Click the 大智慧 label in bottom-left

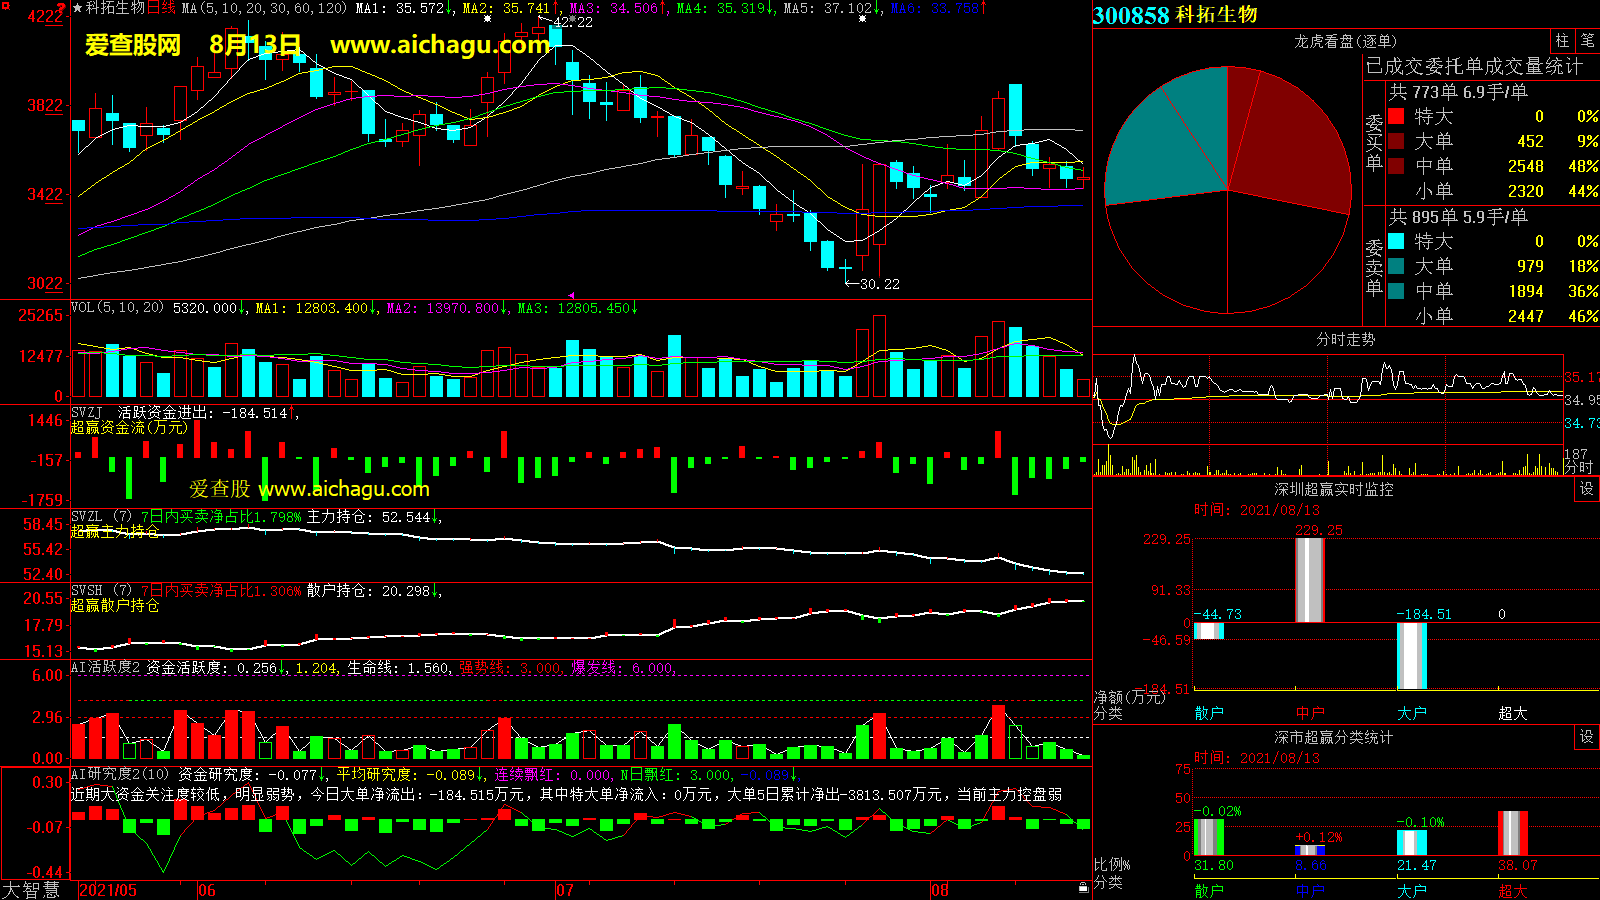(31, 889)
